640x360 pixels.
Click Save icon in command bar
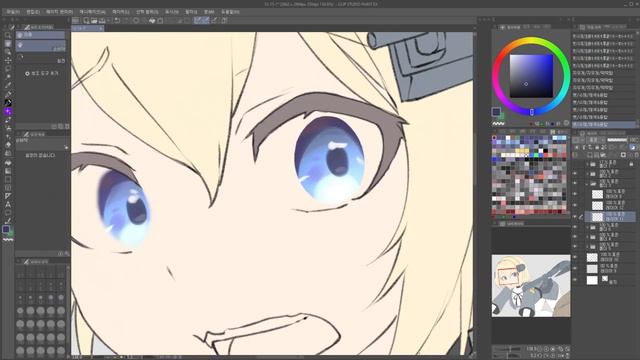tap(102, 20)
